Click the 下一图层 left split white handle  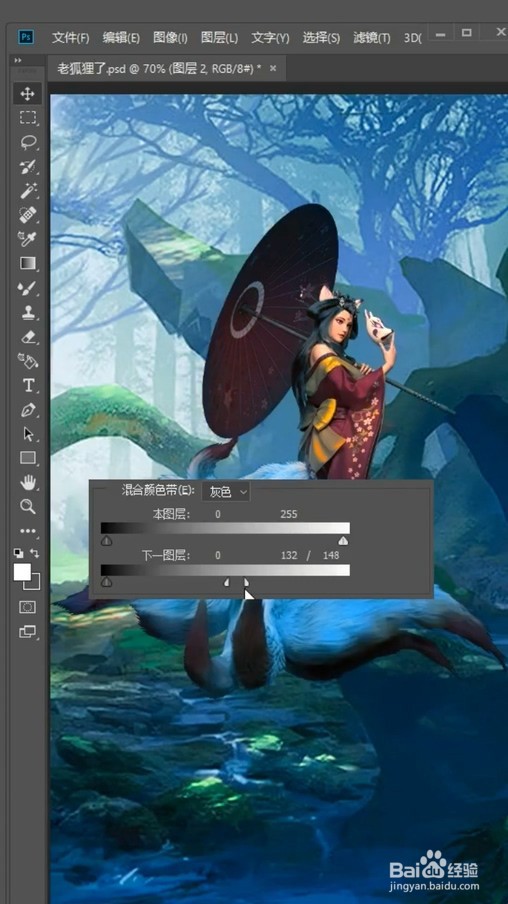click(x=227, y=583)
